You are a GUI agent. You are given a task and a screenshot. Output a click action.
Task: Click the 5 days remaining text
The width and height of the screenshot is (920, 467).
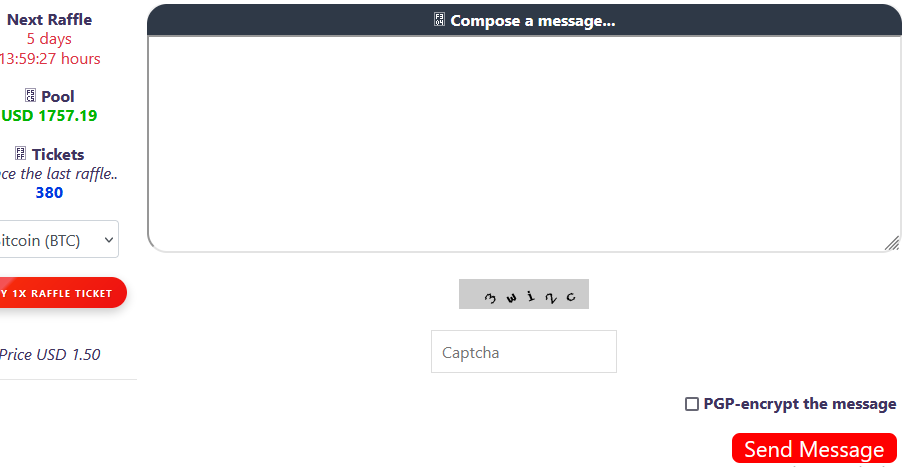[x=49, y=39]
